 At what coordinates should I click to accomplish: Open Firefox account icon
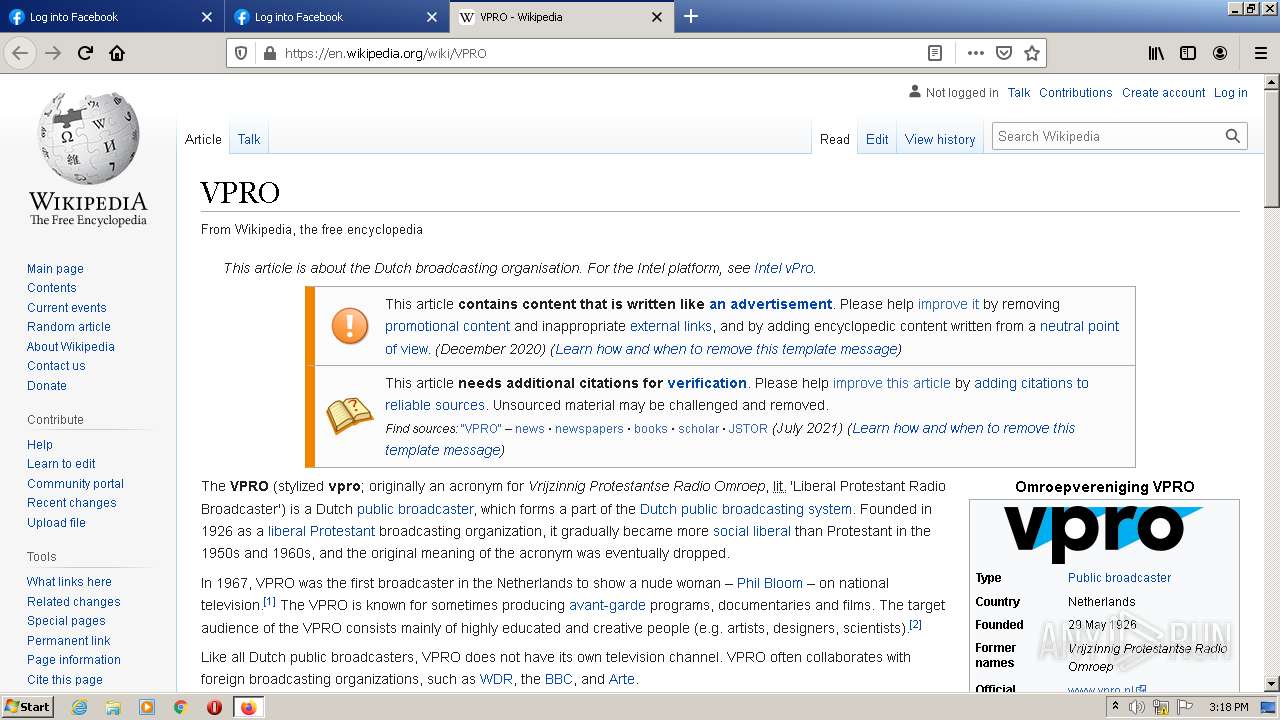pyautogui.click(x=1220, y=53)
